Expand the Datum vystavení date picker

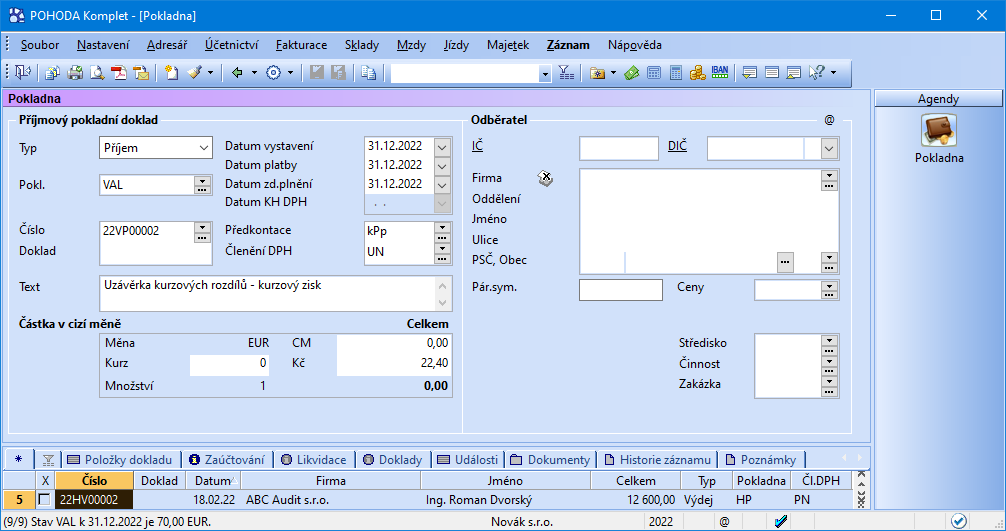click(x=442, y=147)
